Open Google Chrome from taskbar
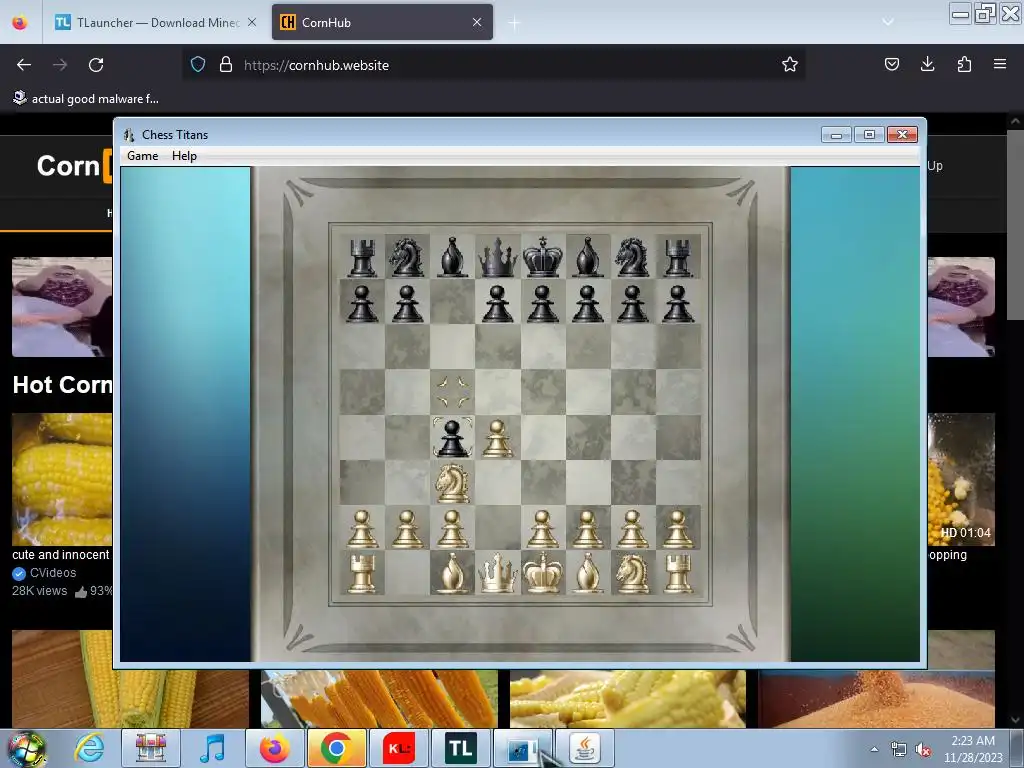Image resolution: width=1024 pixels, height=768 pixels. pyautogui.click(x=336, y=748)
